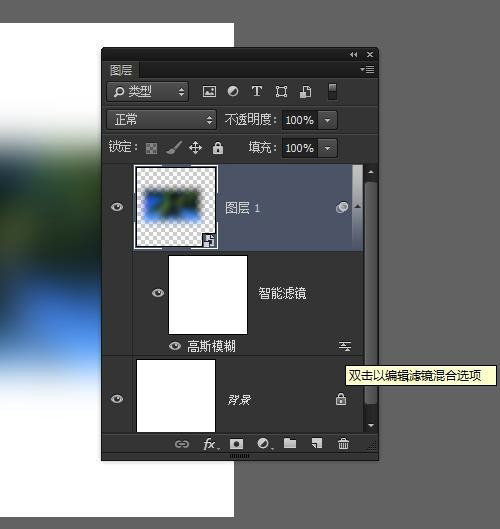The width and height of the screenshot is (500, 529).
Task: Open the 不透明度 opacity slider arrow
Action: [327, 120]
